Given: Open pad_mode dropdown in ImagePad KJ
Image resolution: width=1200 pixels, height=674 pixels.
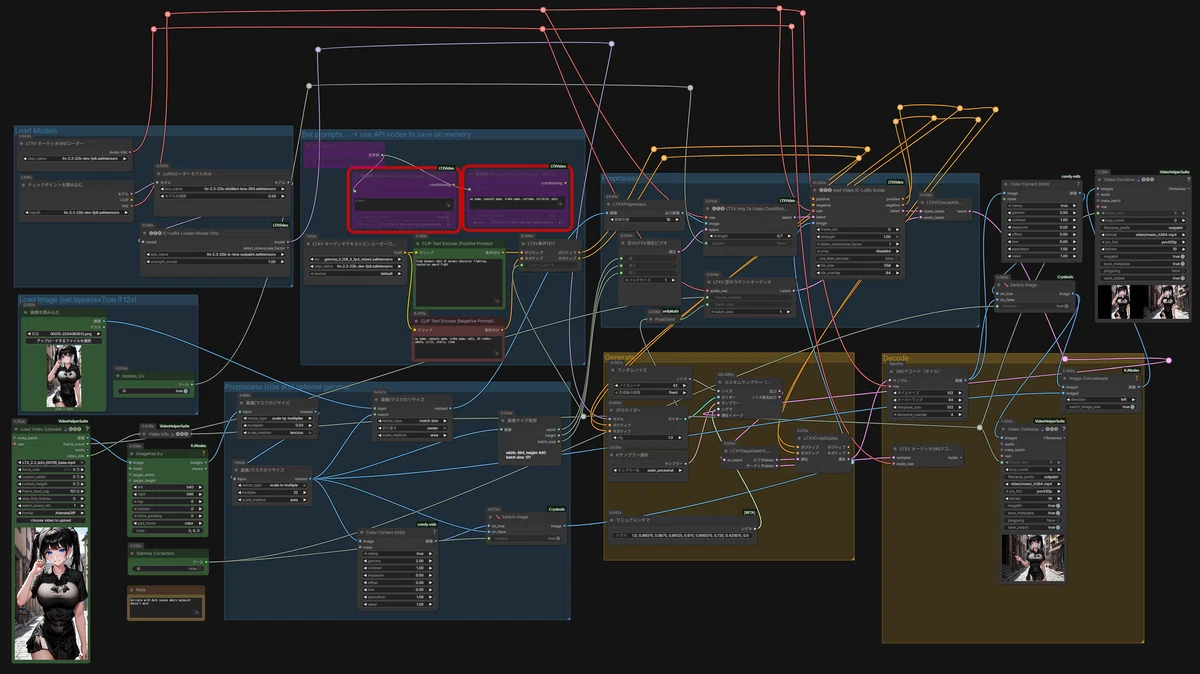Looking at the screenshot, I should [170, 524].
